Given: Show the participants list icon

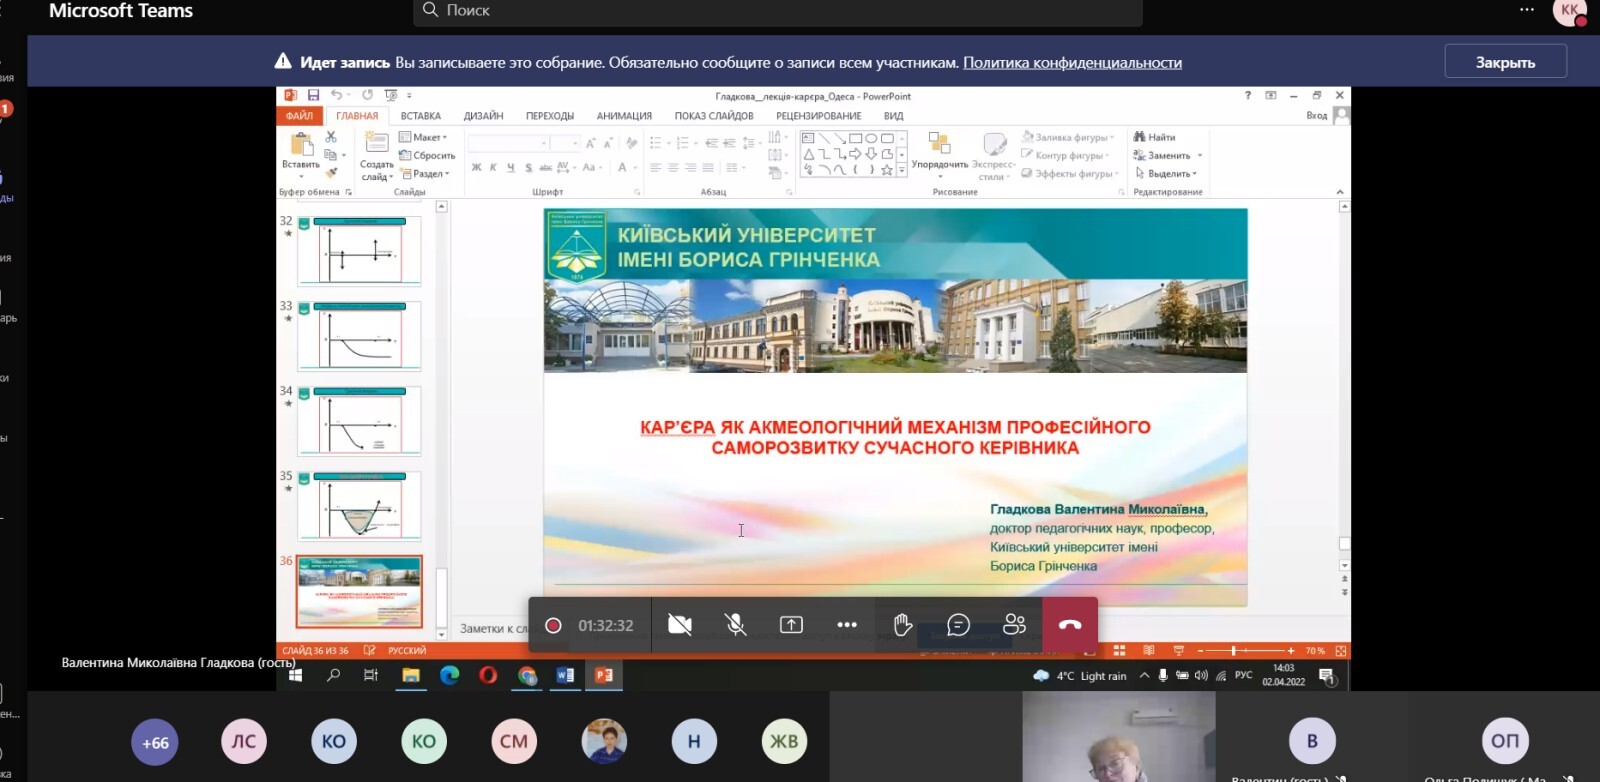Looking at the screenshot, I should 1014,625.
